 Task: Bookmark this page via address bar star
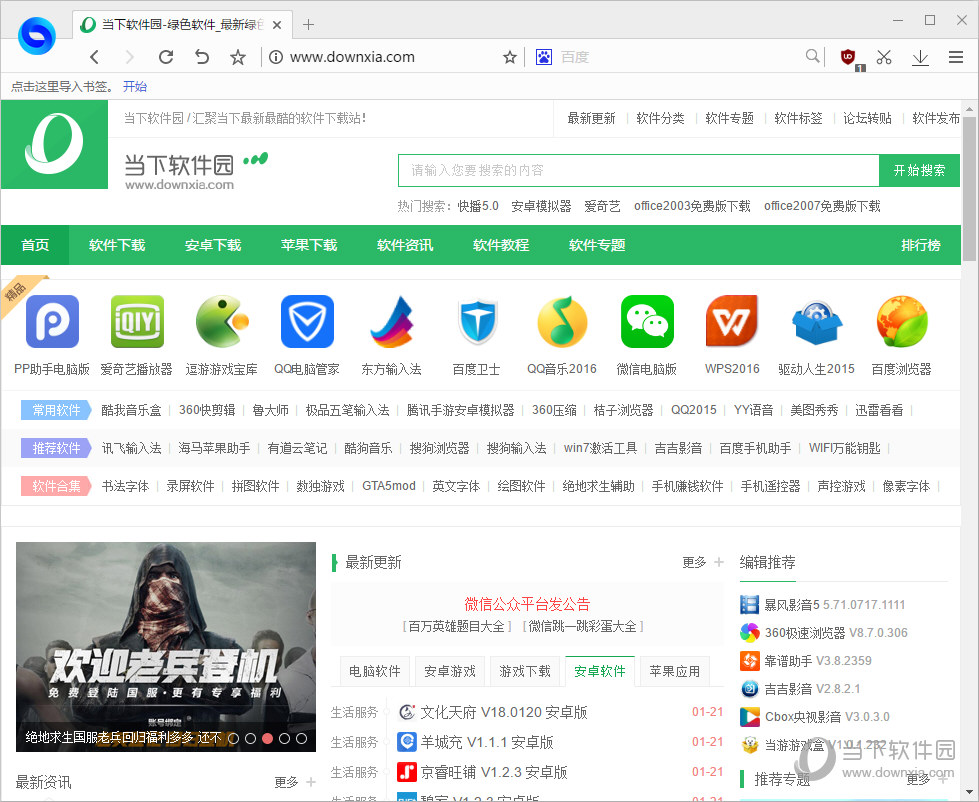click(510, 57)
